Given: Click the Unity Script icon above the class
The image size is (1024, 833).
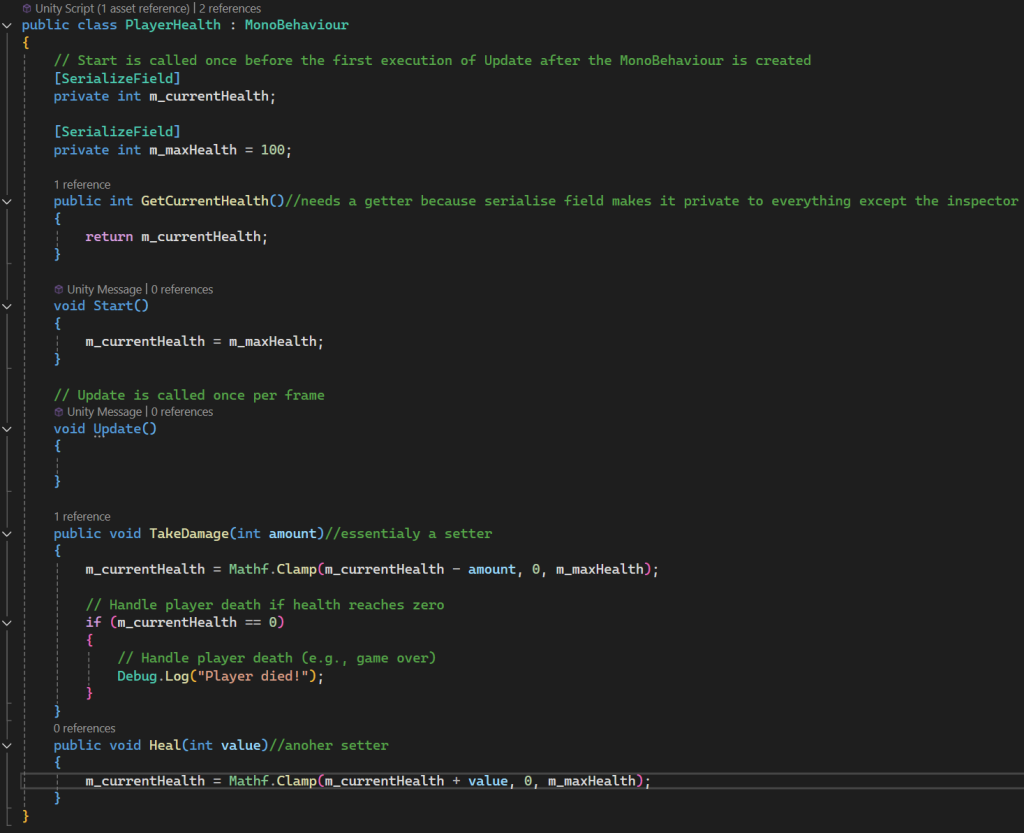Looking at the screenshot, I should (x=27, y=8).
